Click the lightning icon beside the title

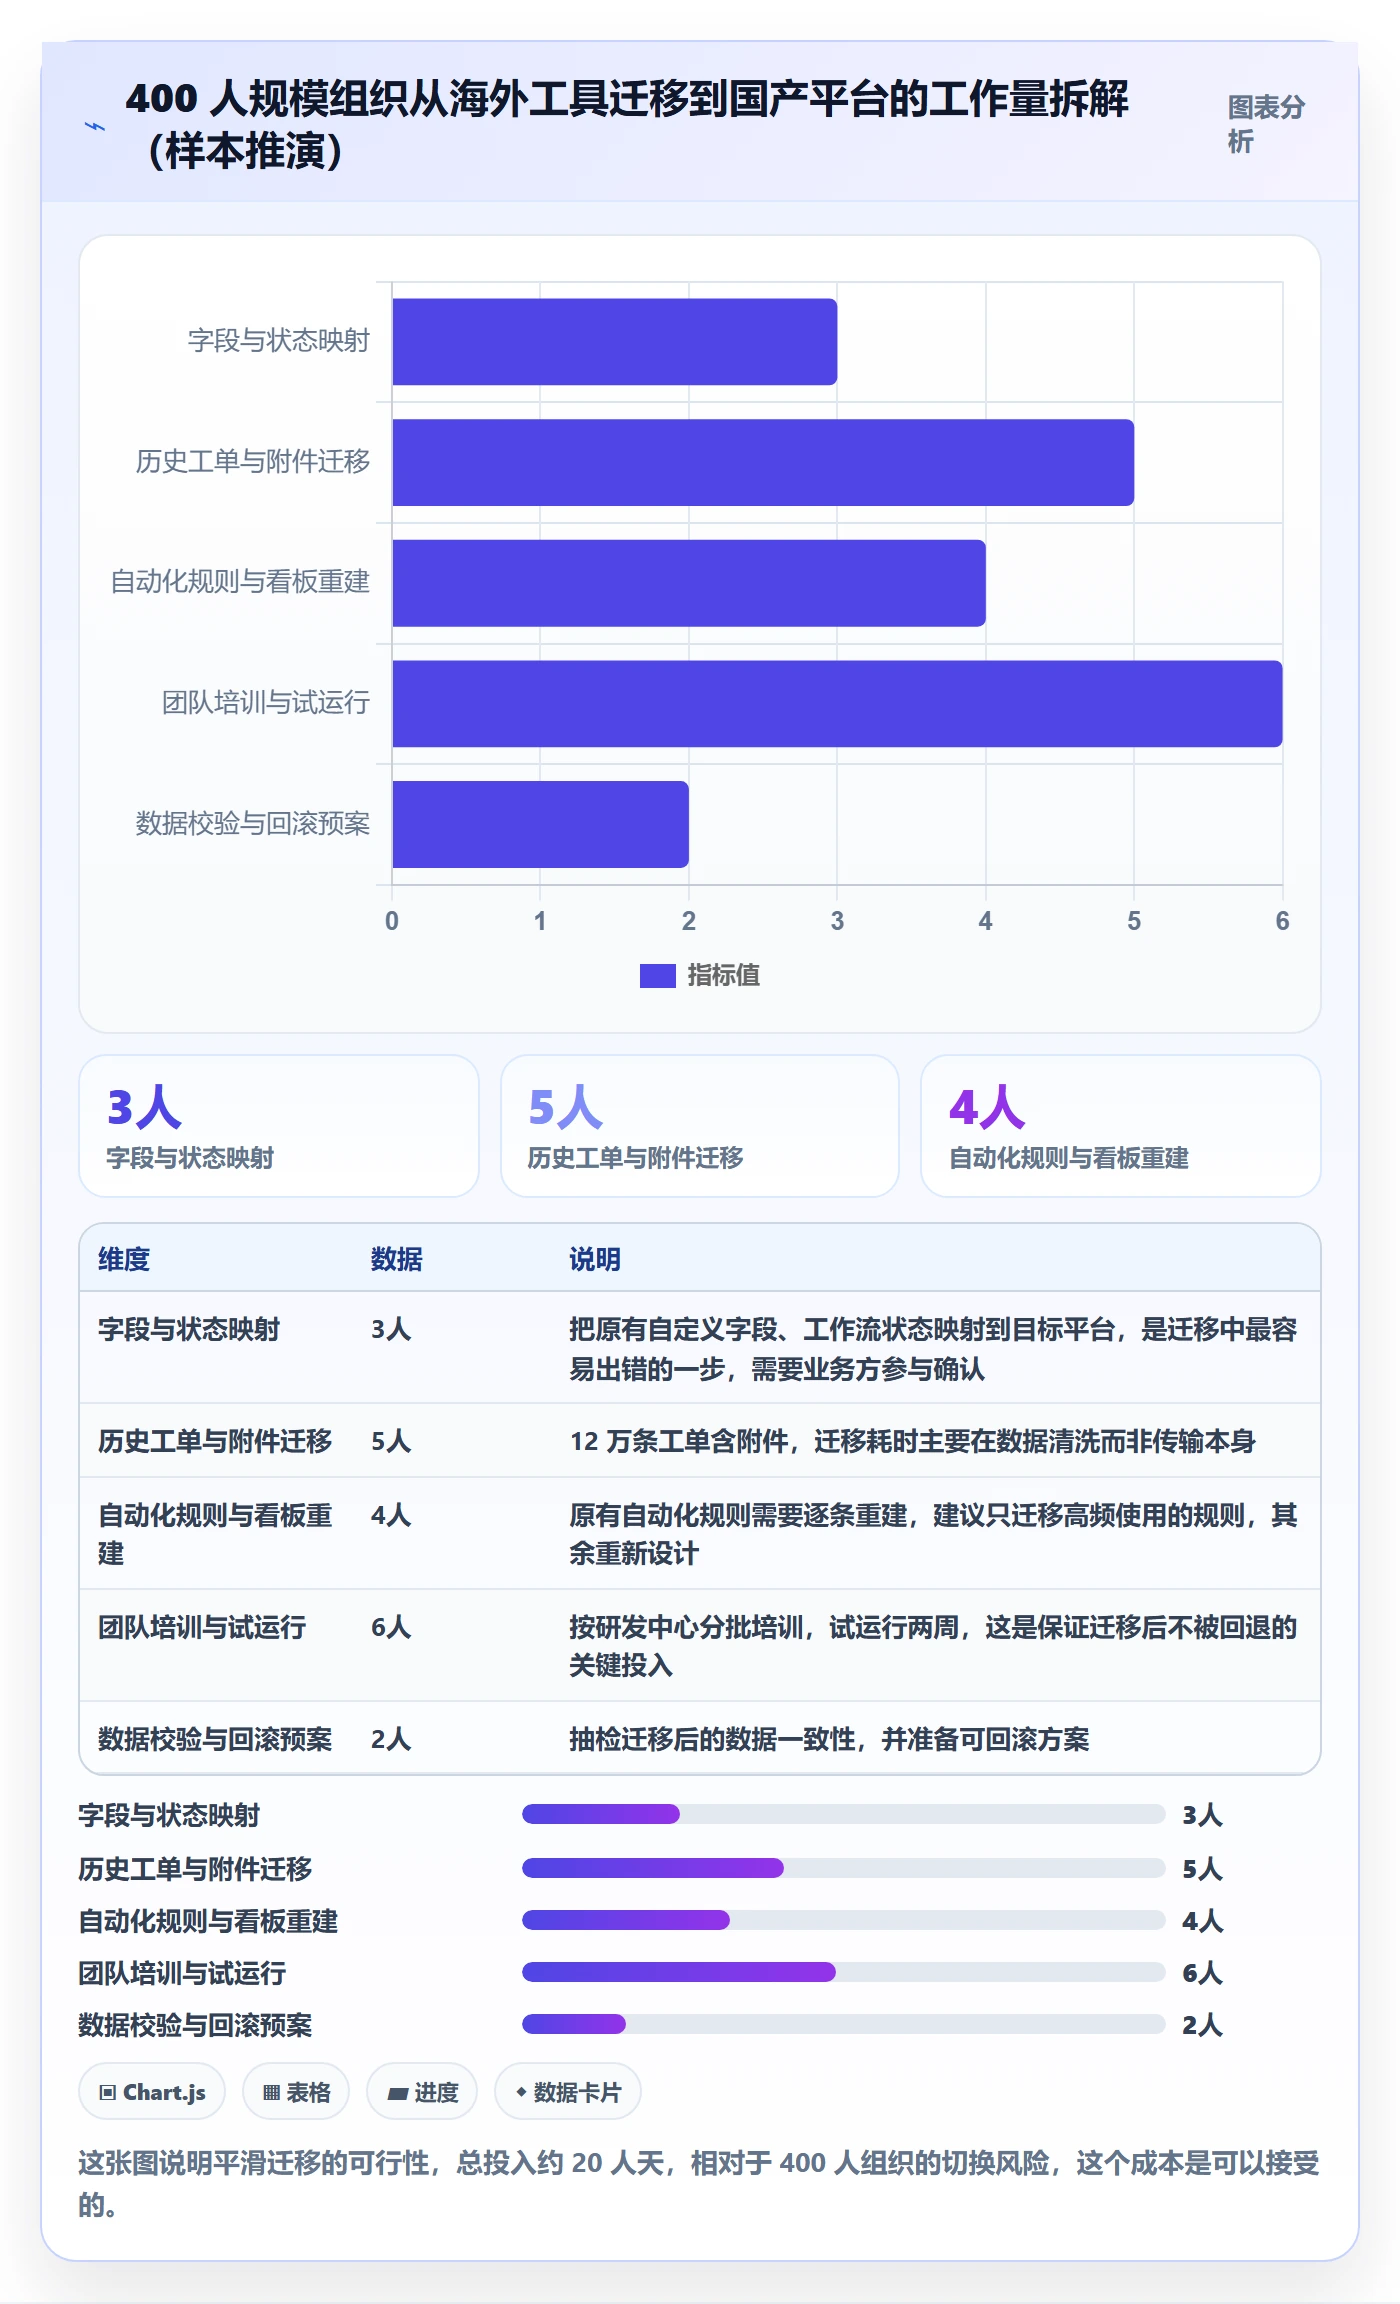click(95, 126)
